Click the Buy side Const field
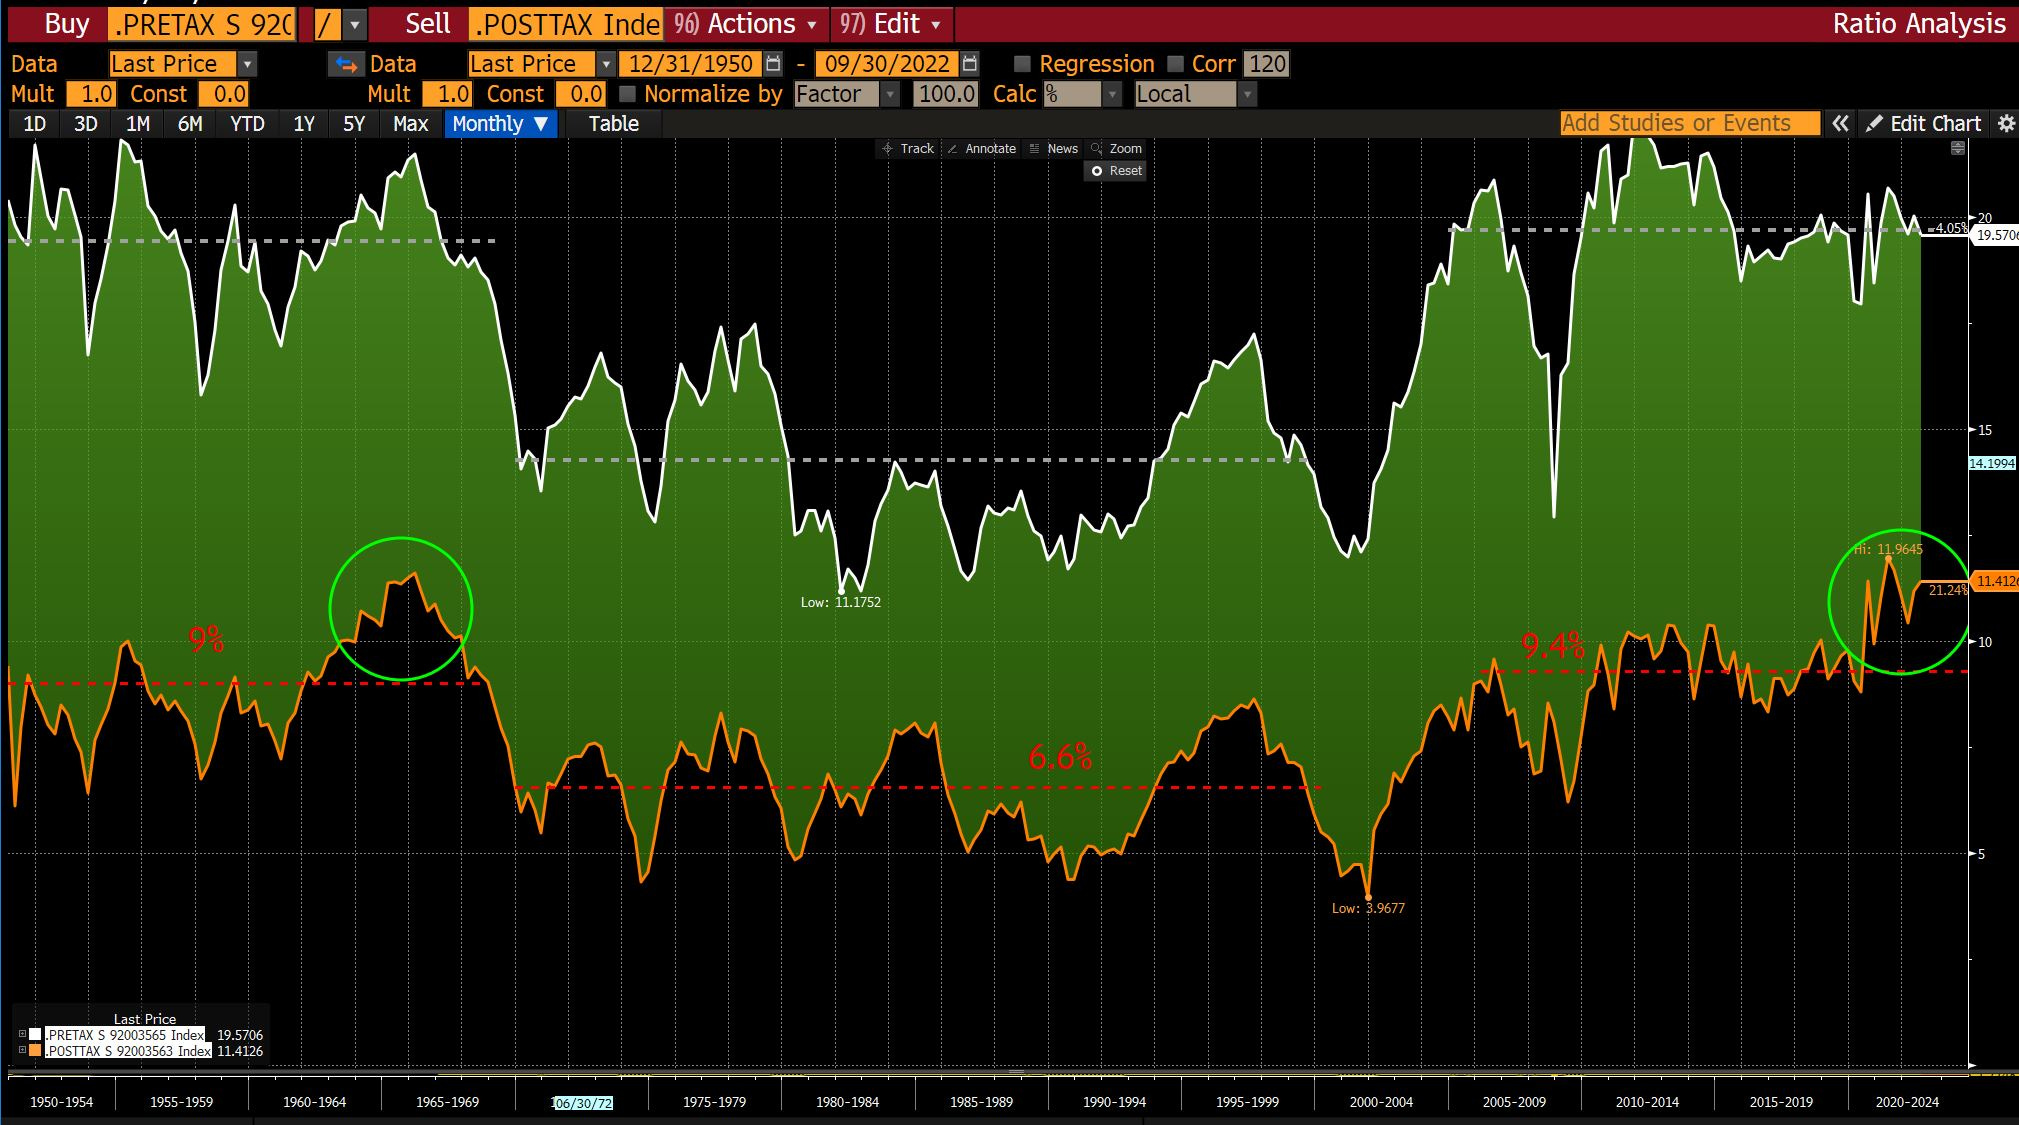The width and height of the screenshot is (2019, 1125). coord(223,94)
